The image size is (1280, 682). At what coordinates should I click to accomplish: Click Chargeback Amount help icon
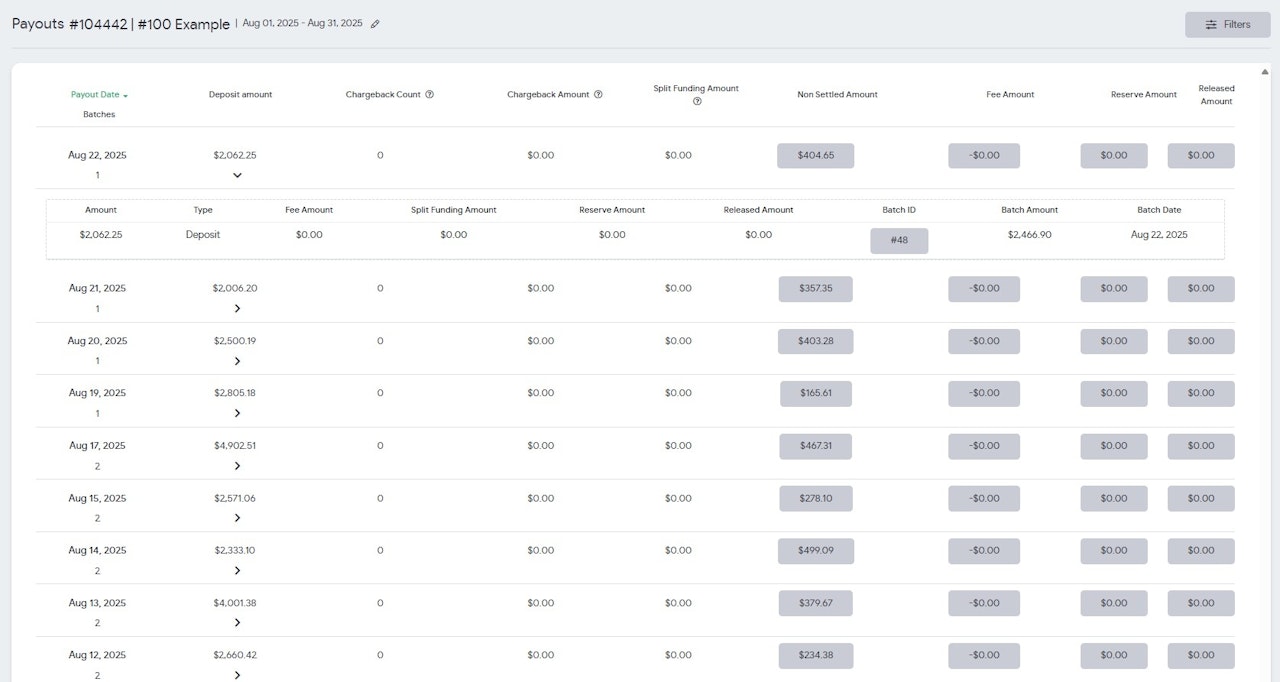click(598, 95)
